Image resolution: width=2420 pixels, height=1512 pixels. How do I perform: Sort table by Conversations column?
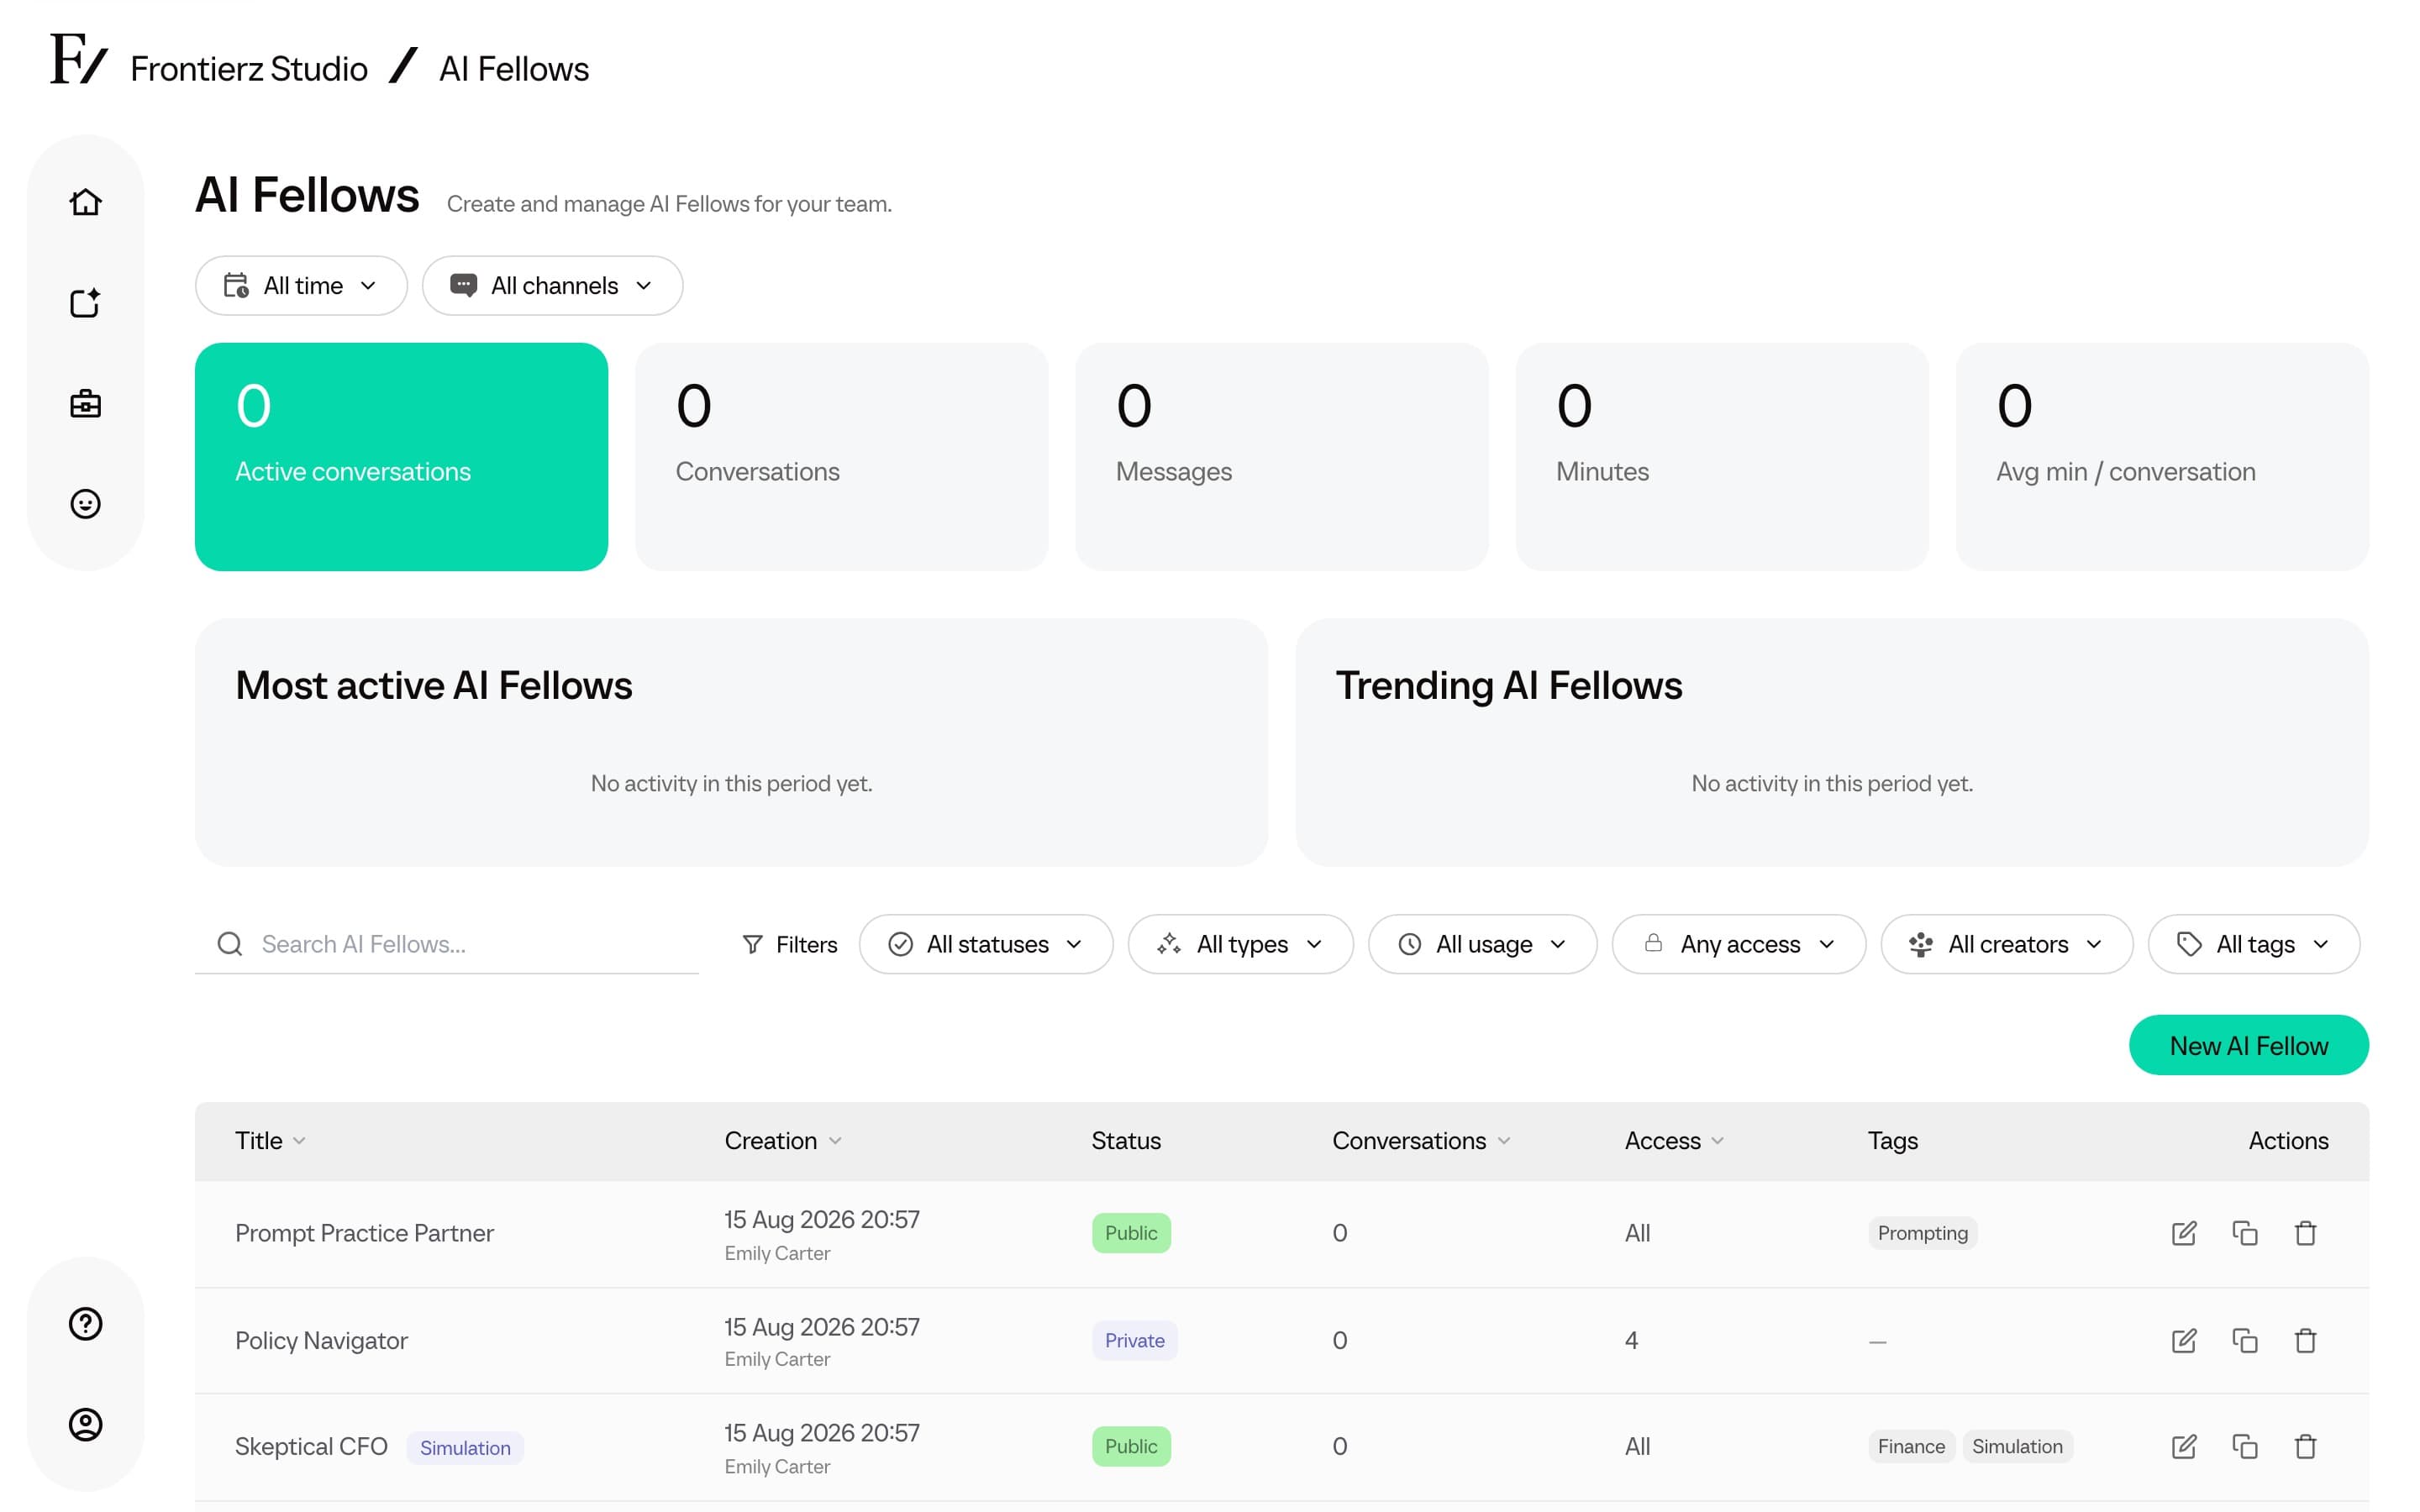(1421, 1141)
